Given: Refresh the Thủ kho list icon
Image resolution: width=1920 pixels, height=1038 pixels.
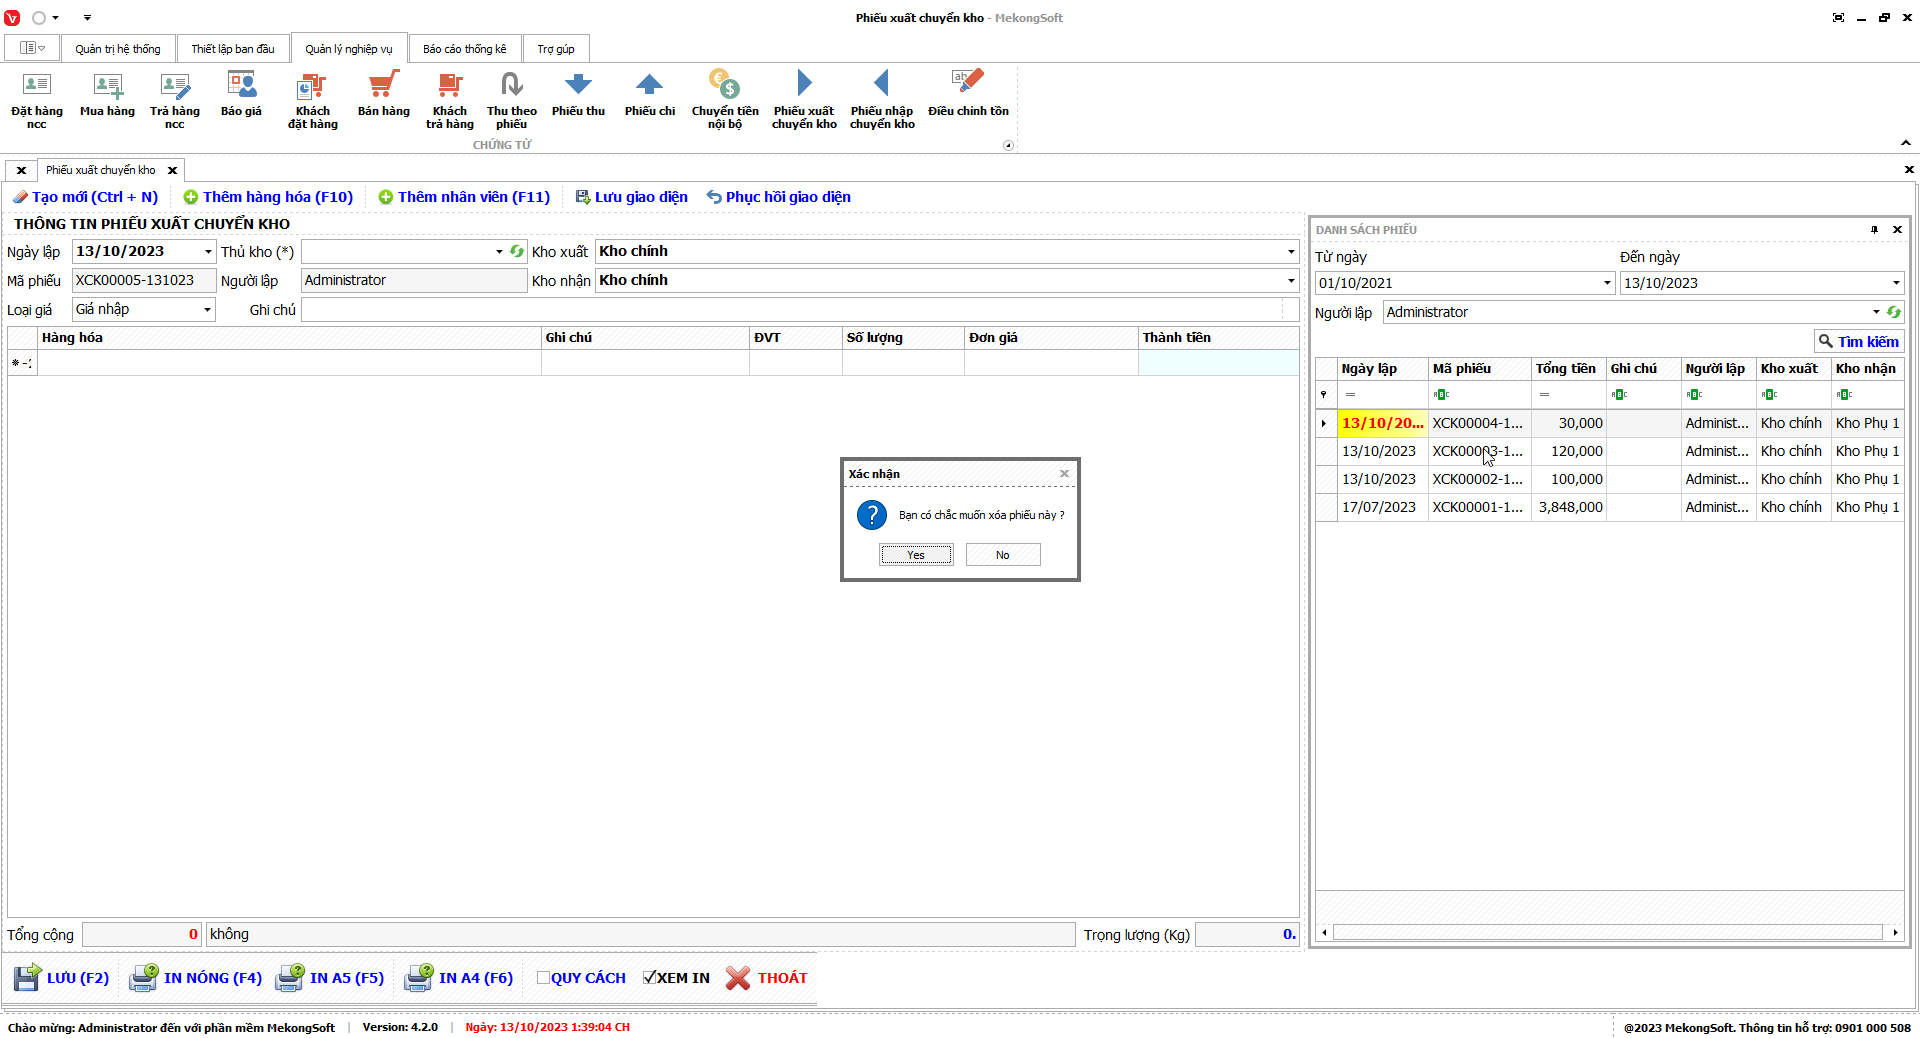Looking at the screenshot, I should click(517, 252).
